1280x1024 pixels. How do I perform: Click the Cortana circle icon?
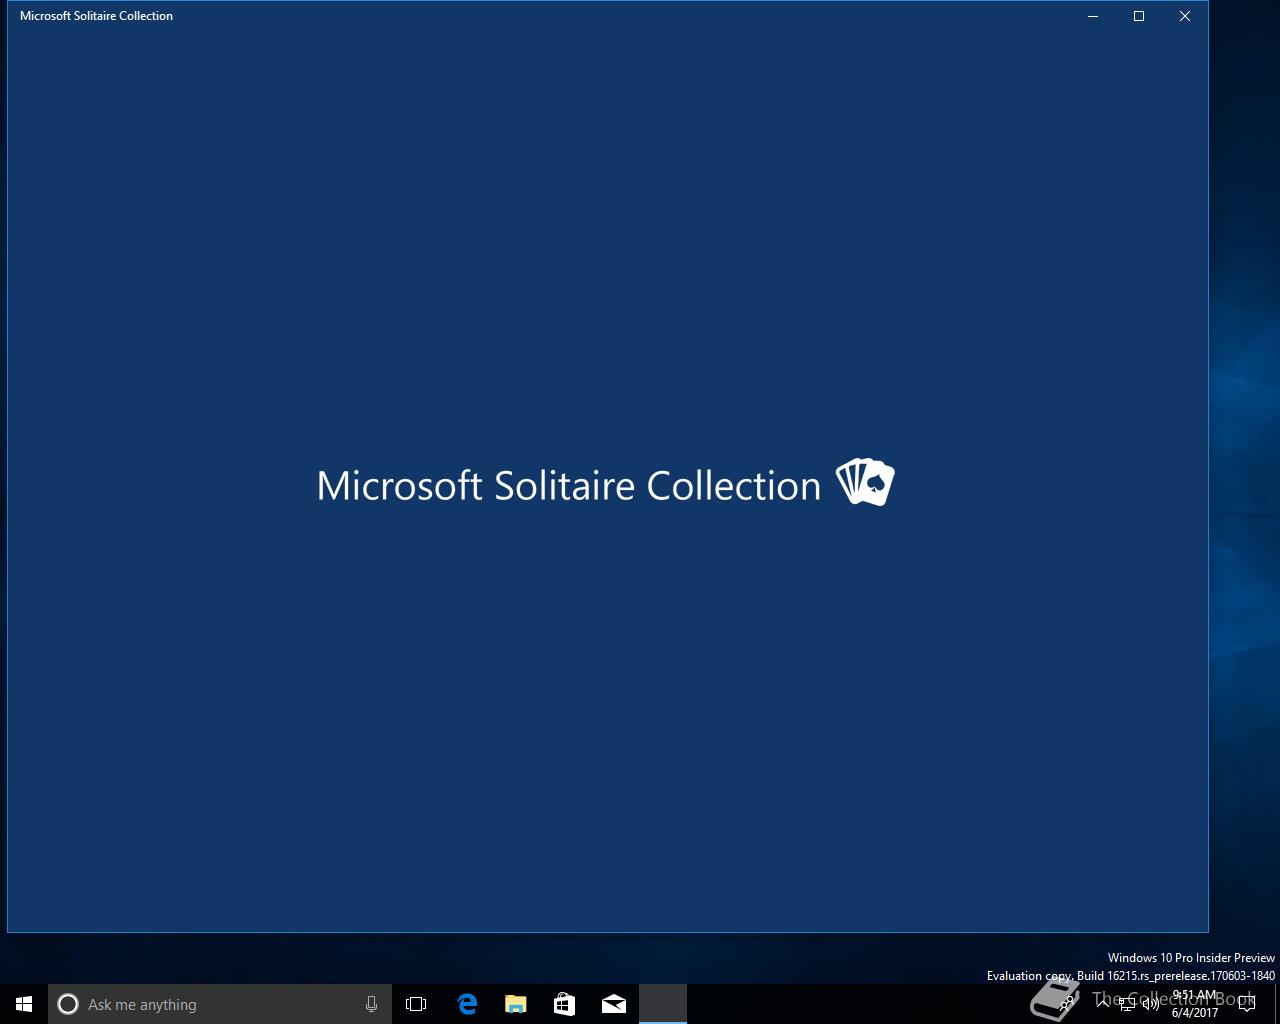[68, 1004]
